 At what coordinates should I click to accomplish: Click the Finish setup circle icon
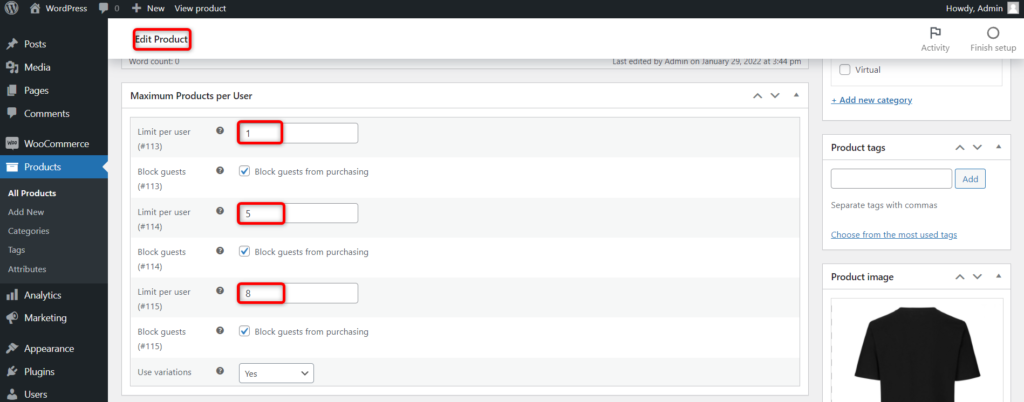click(992, 33)
